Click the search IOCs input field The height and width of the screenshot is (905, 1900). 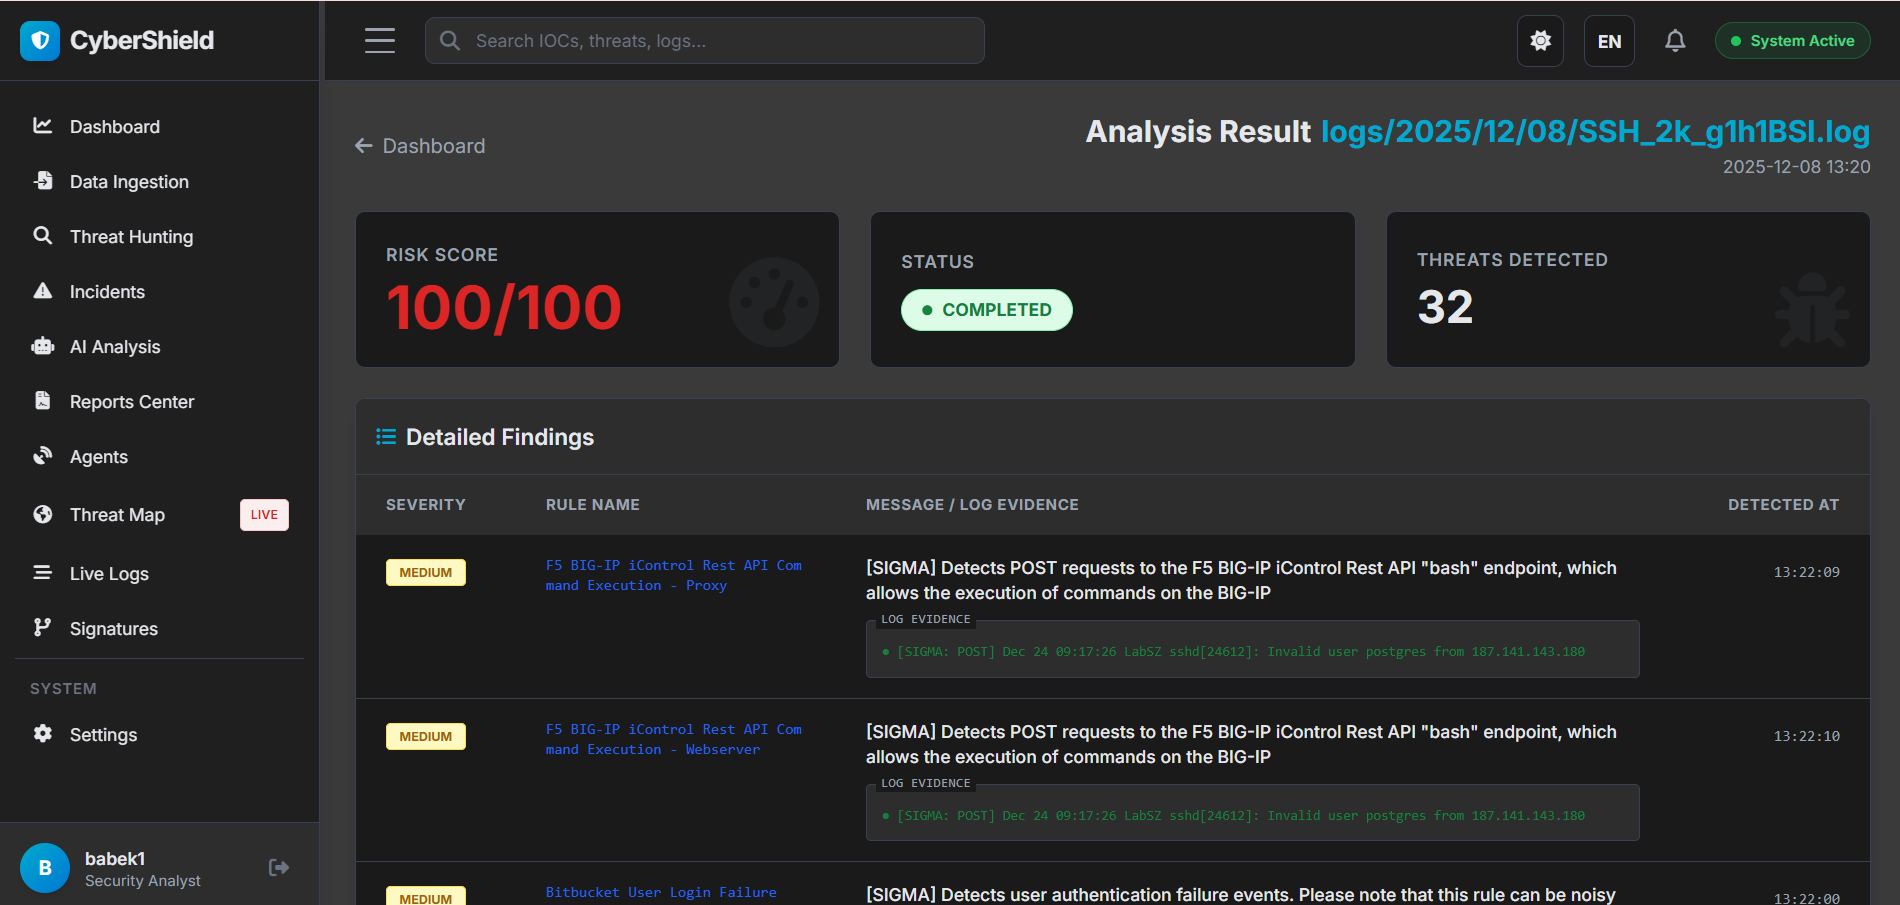(x=705, y=41)
